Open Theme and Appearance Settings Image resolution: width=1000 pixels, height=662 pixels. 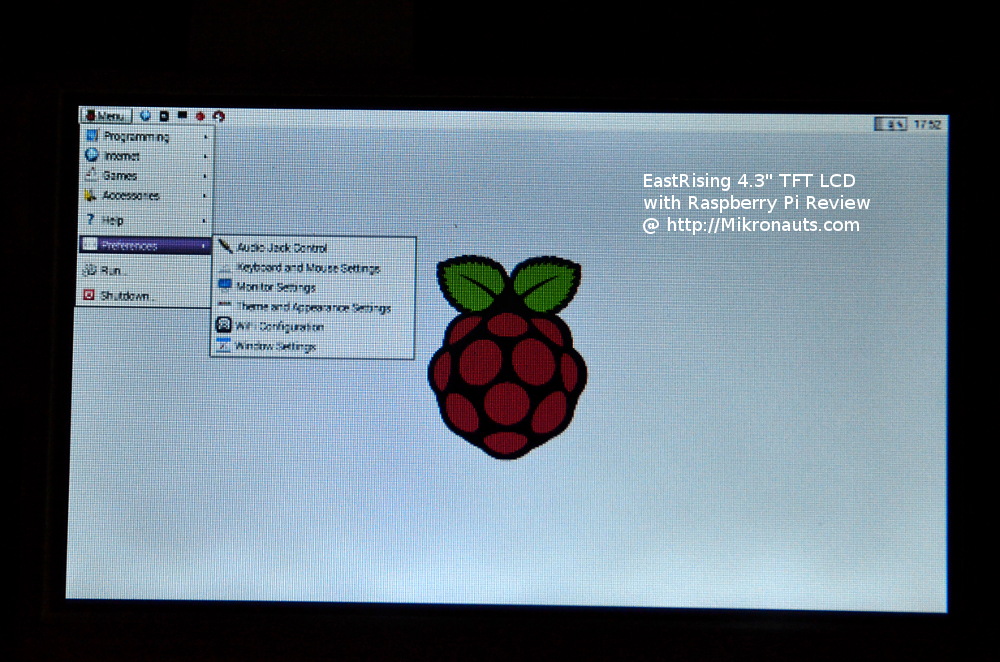click(312, 307)
